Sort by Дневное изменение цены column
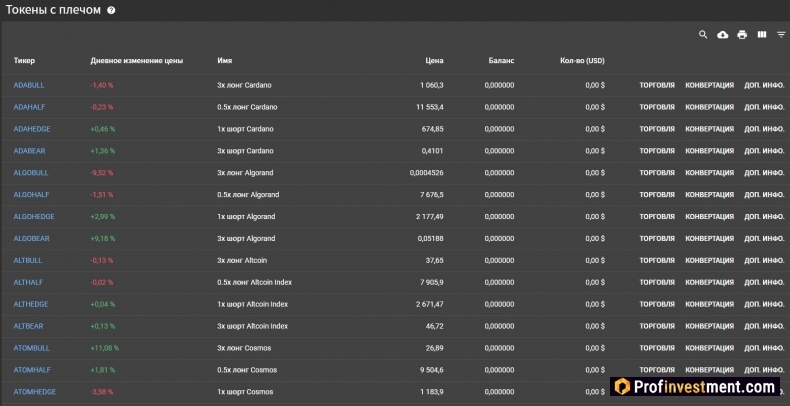The image size is (790, 406). [x=137, y=60]
